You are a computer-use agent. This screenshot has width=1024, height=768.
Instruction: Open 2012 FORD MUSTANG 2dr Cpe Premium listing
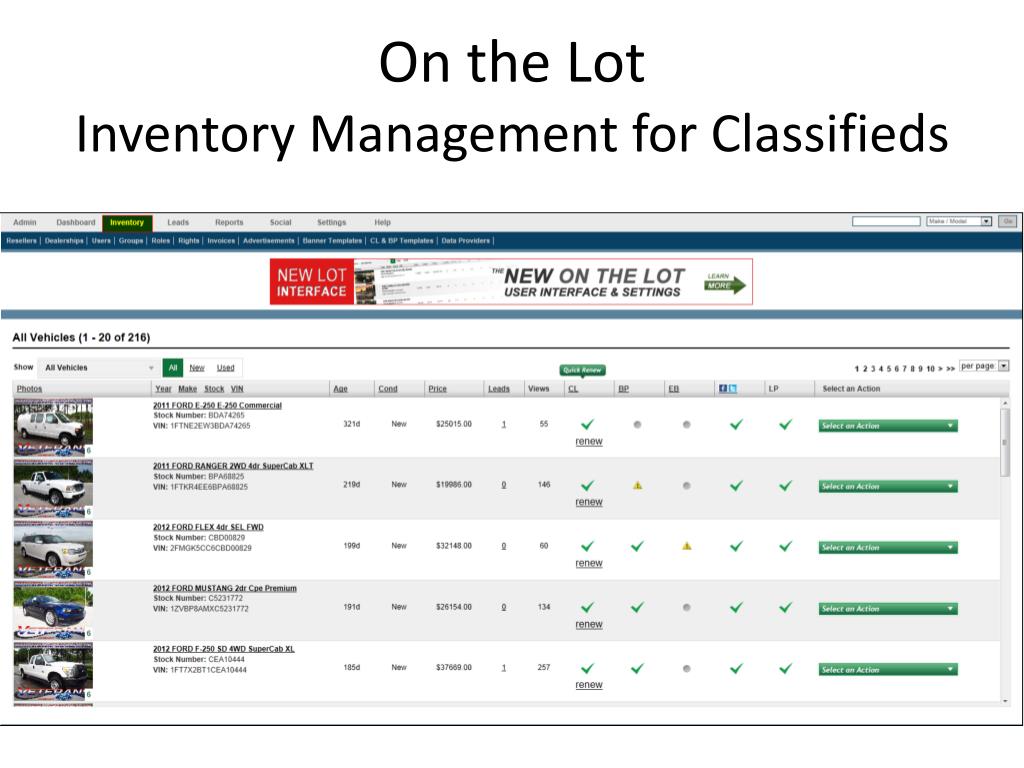coord(225,588)
